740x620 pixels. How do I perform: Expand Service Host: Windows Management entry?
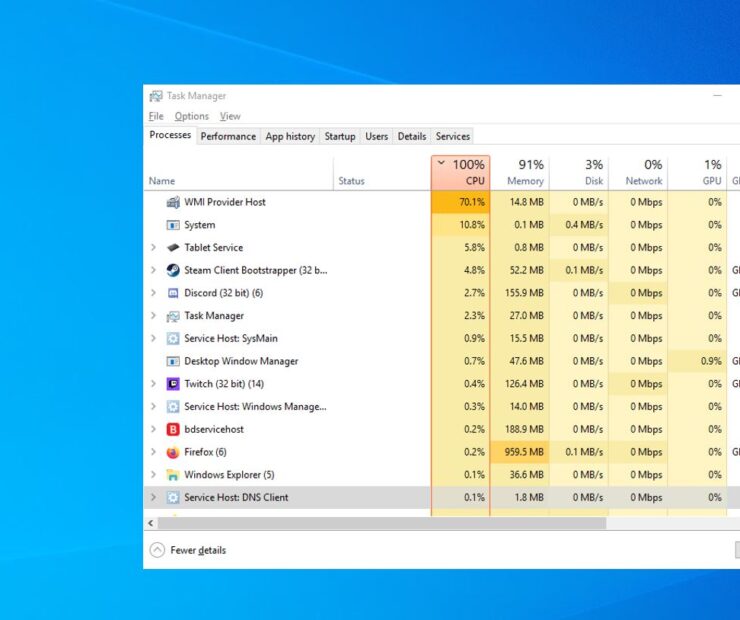pyautogui.click(x=153, y=406)
